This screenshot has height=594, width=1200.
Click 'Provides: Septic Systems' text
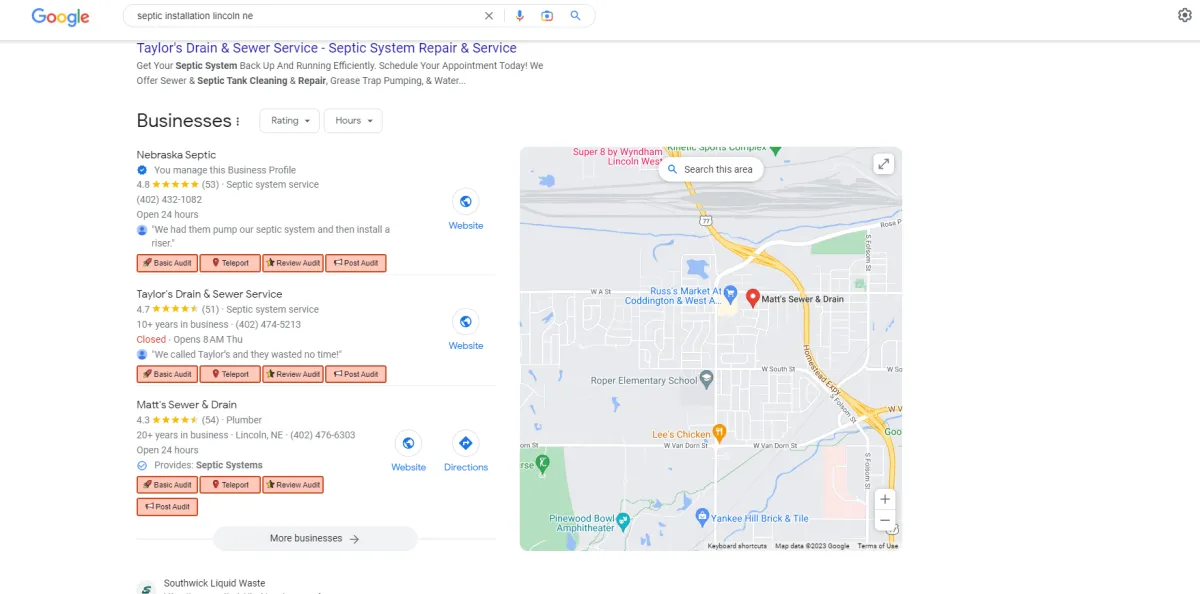[x=208, y=465]
